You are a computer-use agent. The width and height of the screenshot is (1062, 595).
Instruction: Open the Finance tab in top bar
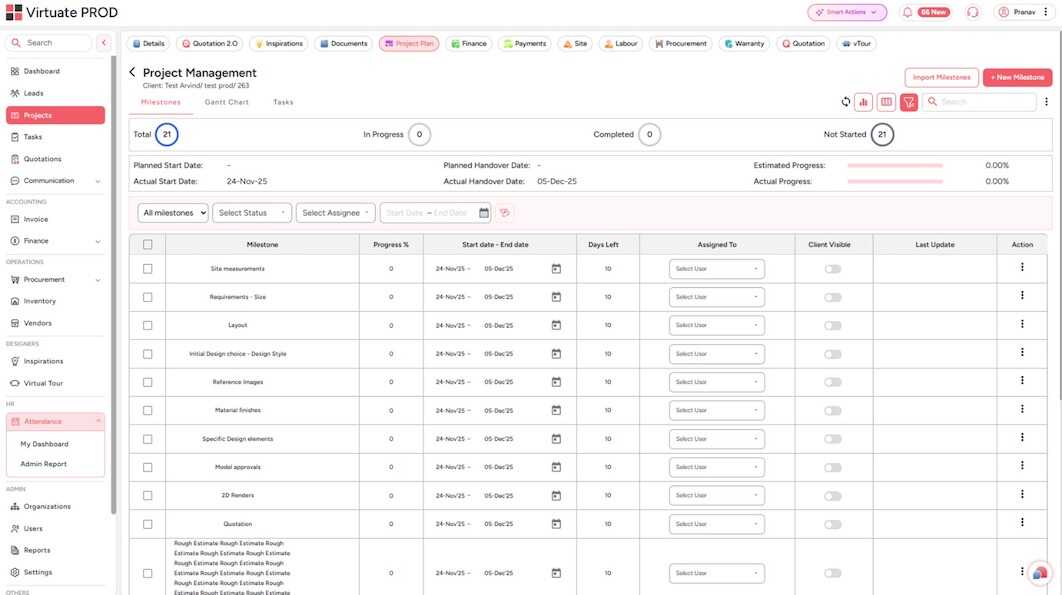pos(470,44)
